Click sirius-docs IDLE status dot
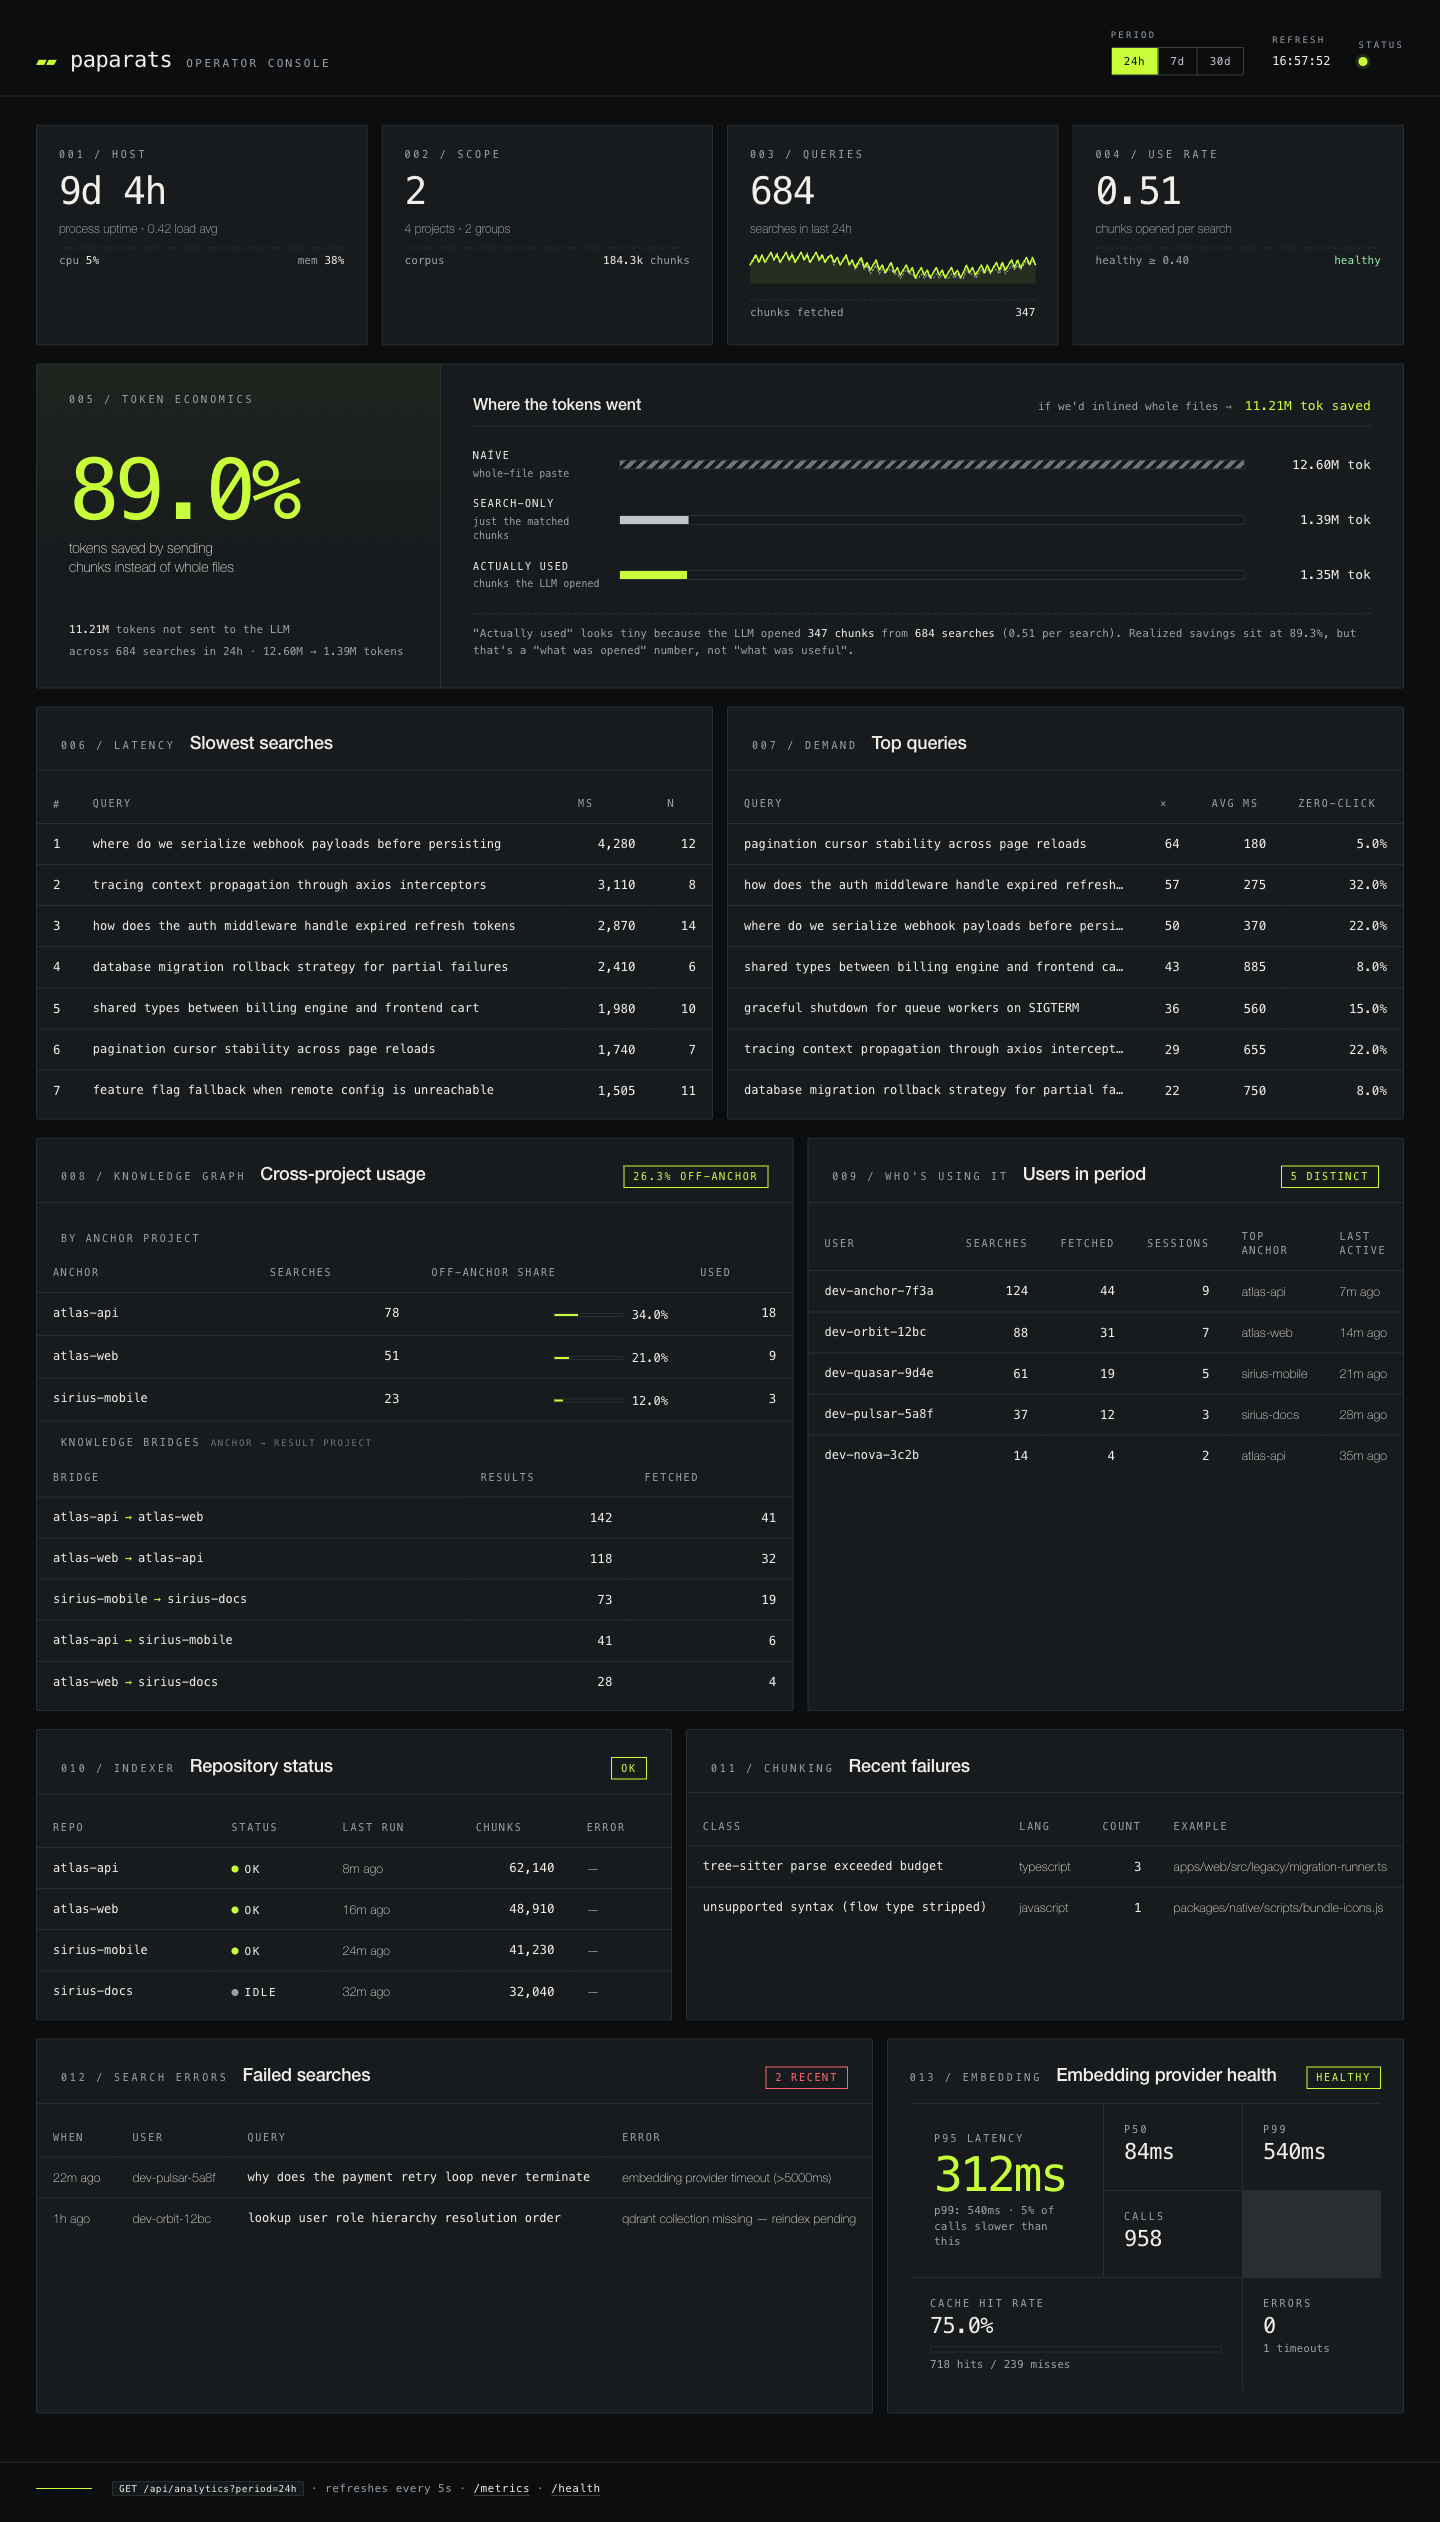The height and width of the screenshot is (2522, 1440). pyautogui.click(x=235, y=1992)
